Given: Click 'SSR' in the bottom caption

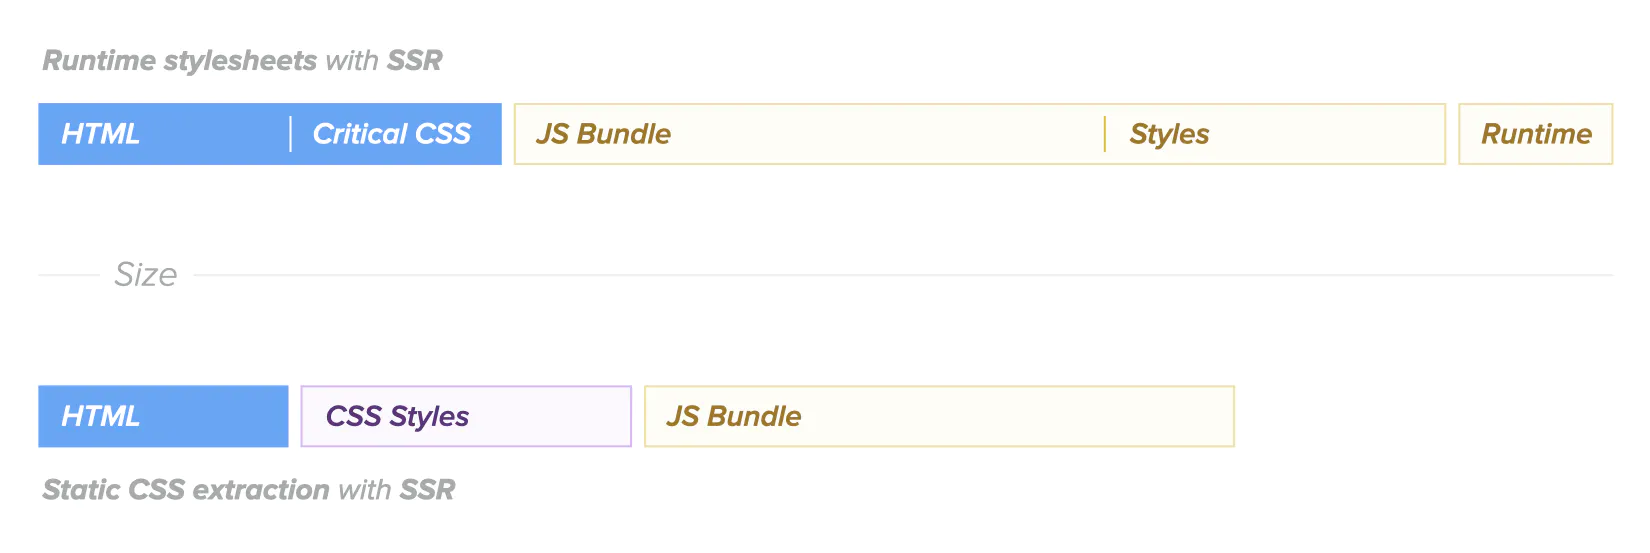Looking at the screenshot, I should [x=427, y=490].
